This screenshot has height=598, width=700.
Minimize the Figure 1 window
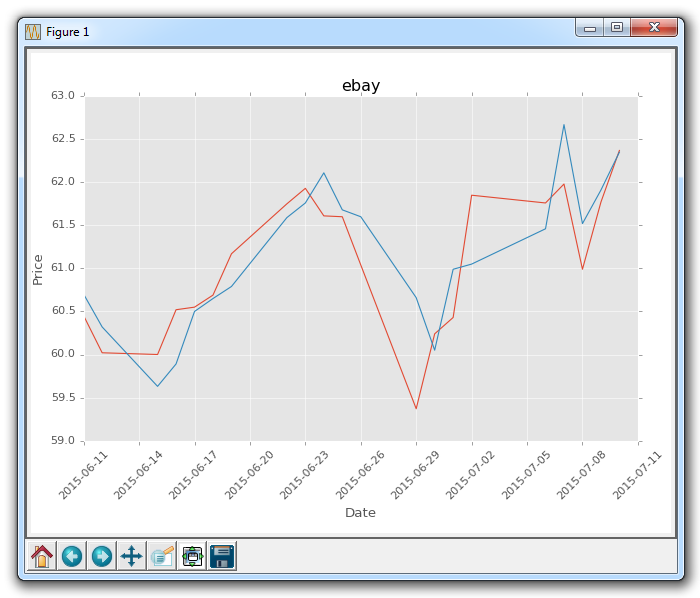(x=590, y=28)
